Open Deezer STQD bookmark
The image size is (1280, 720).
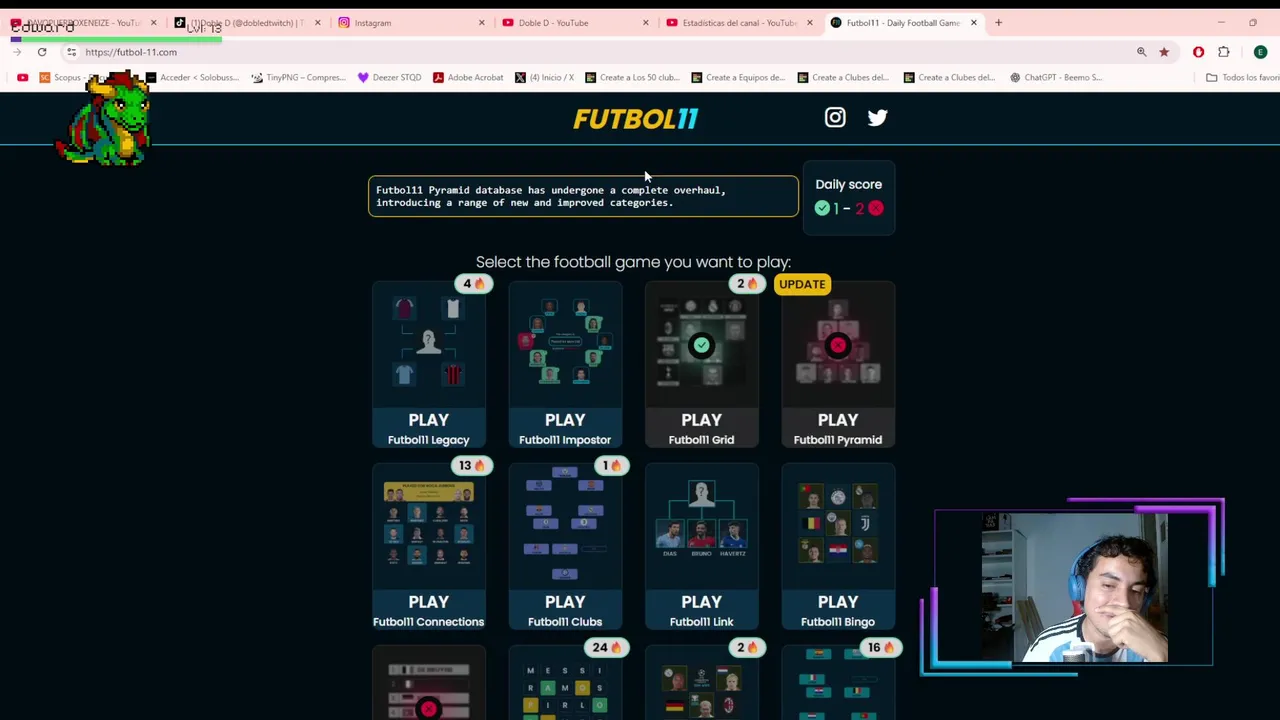pyautogui.click(x=389, y=77)
